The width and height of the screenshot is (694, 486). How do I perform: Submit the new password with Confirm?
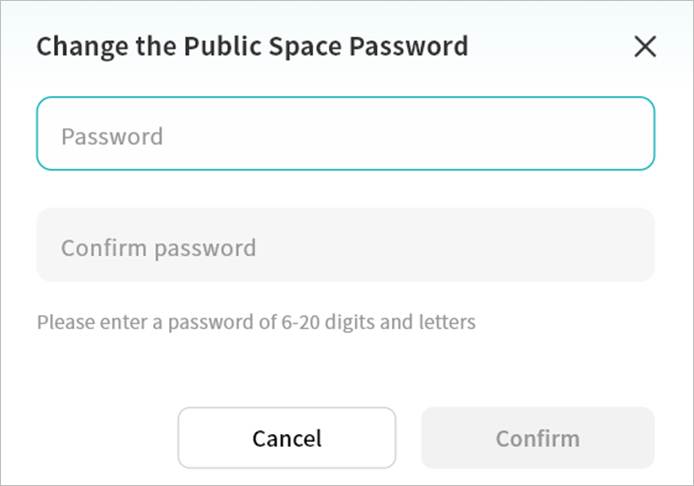pos(537,438)
